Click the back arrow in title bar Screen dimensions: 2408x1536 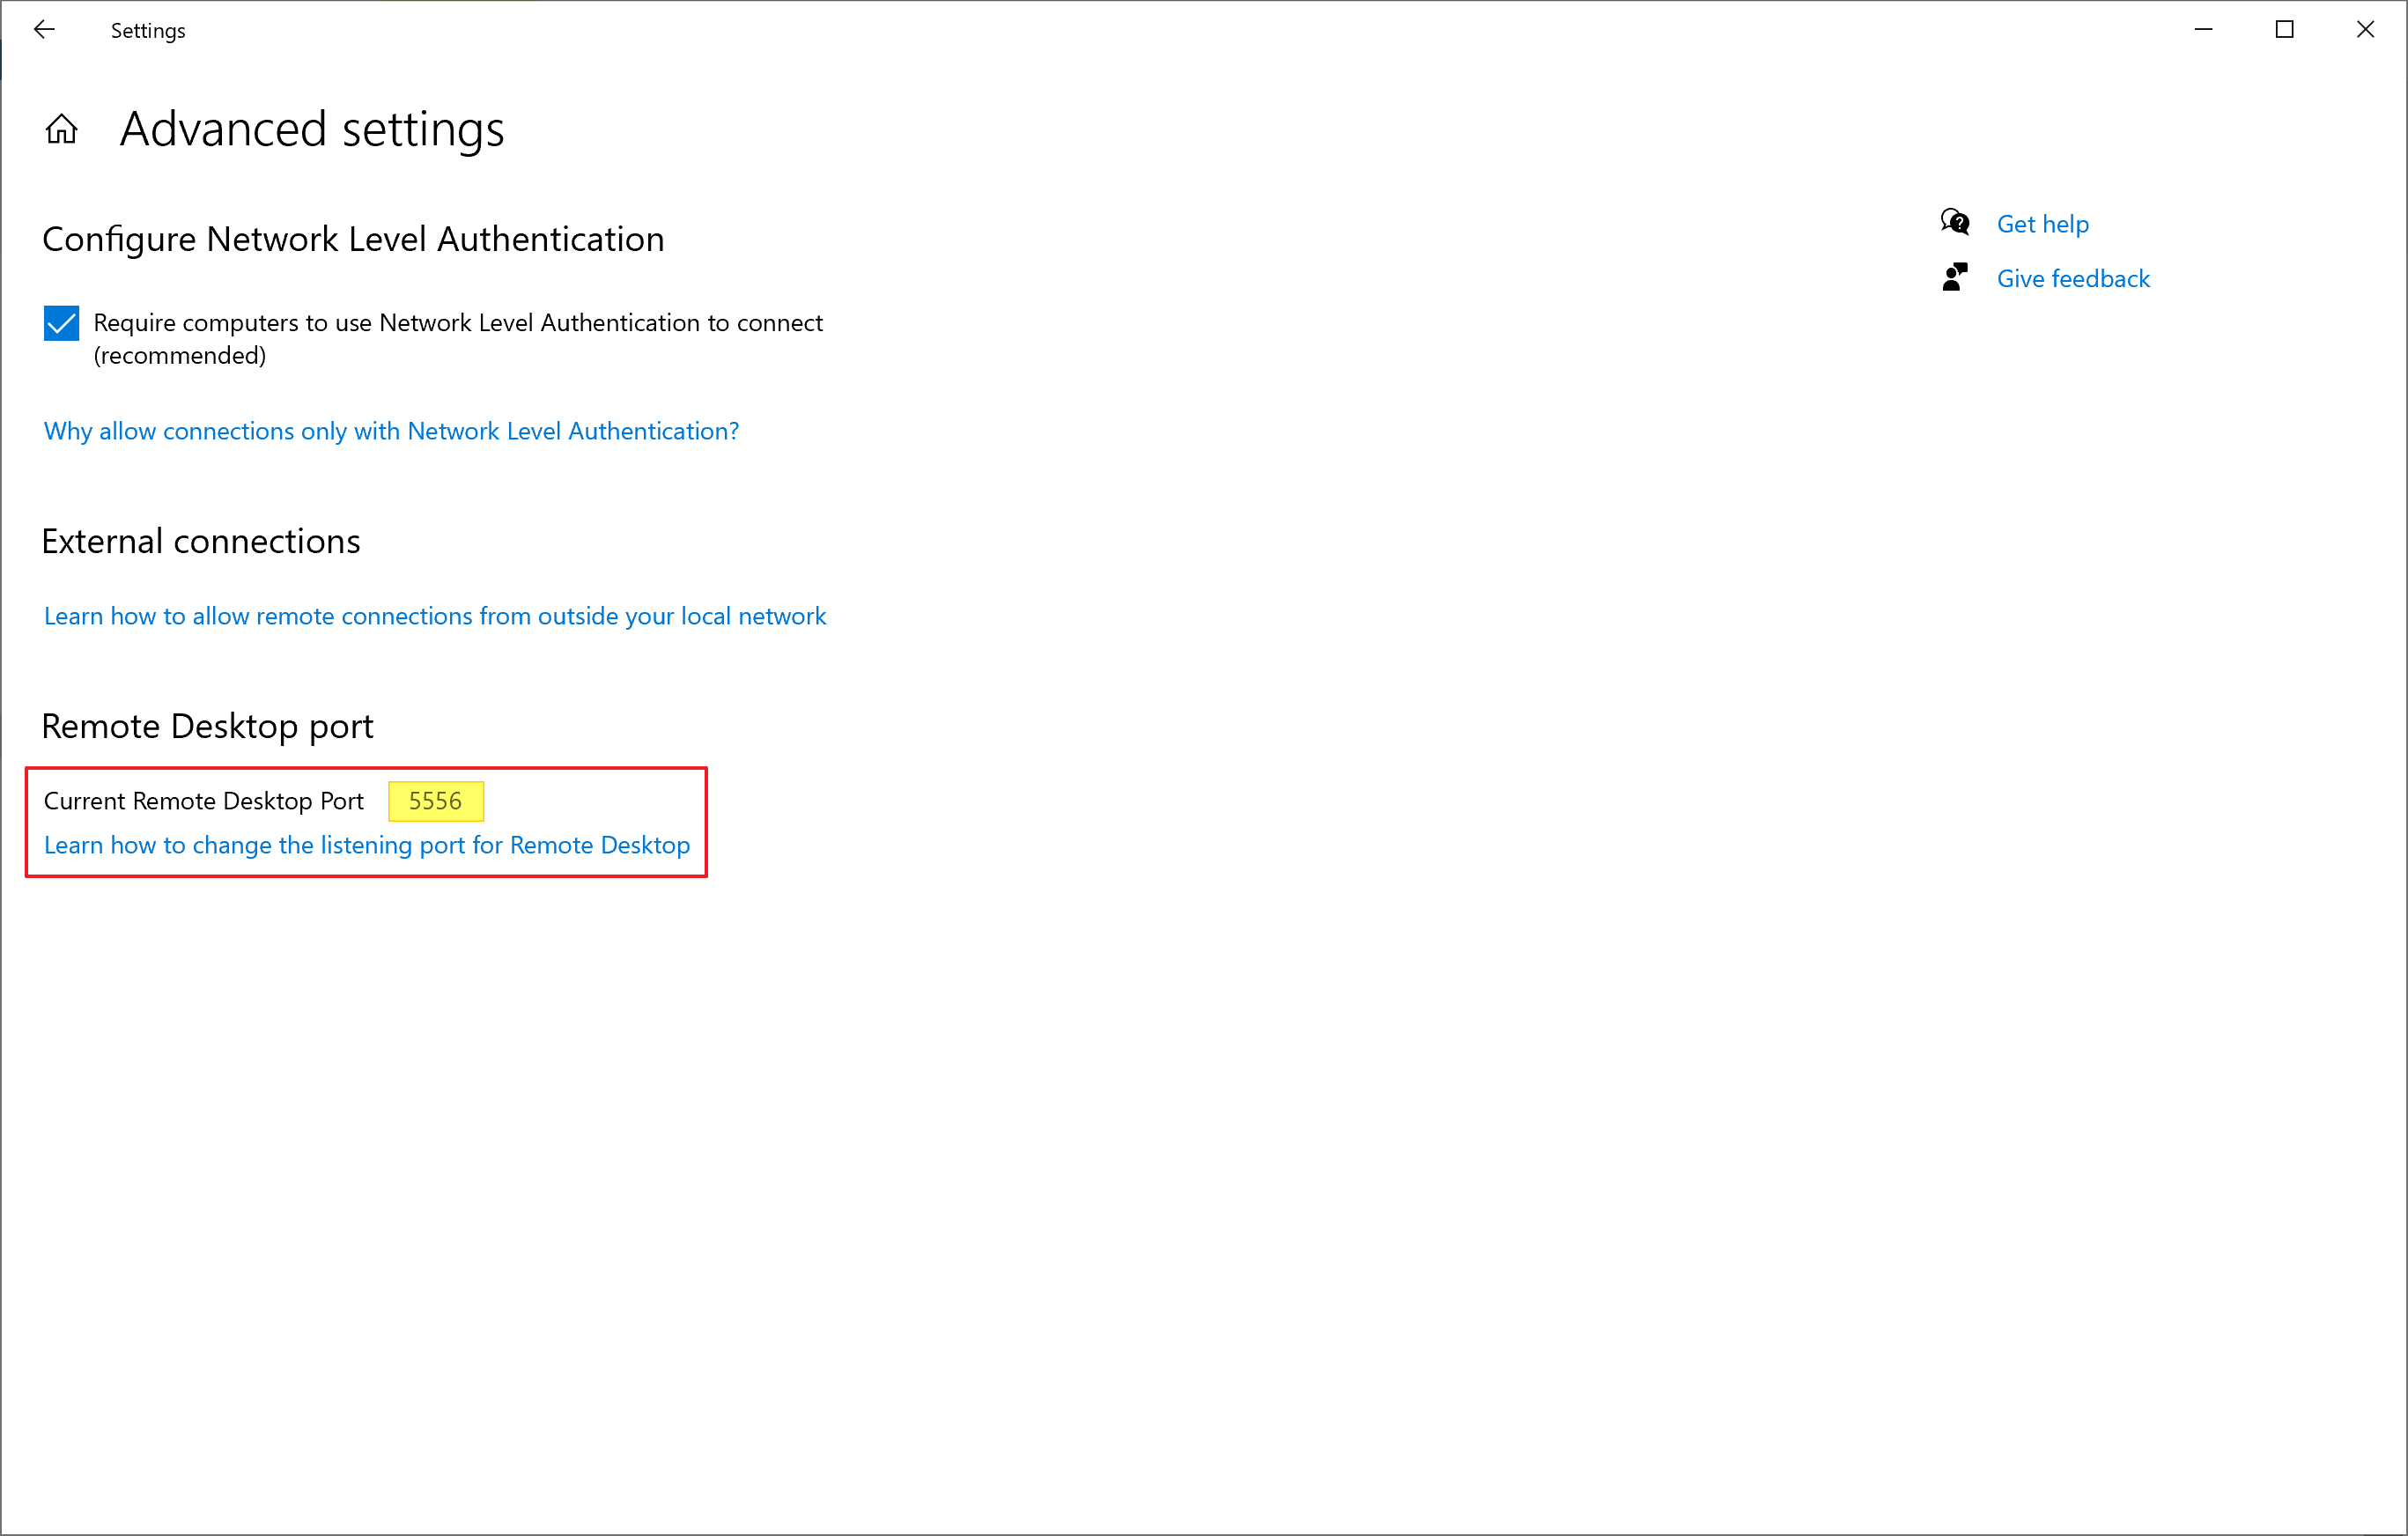[x=44, y=30]
